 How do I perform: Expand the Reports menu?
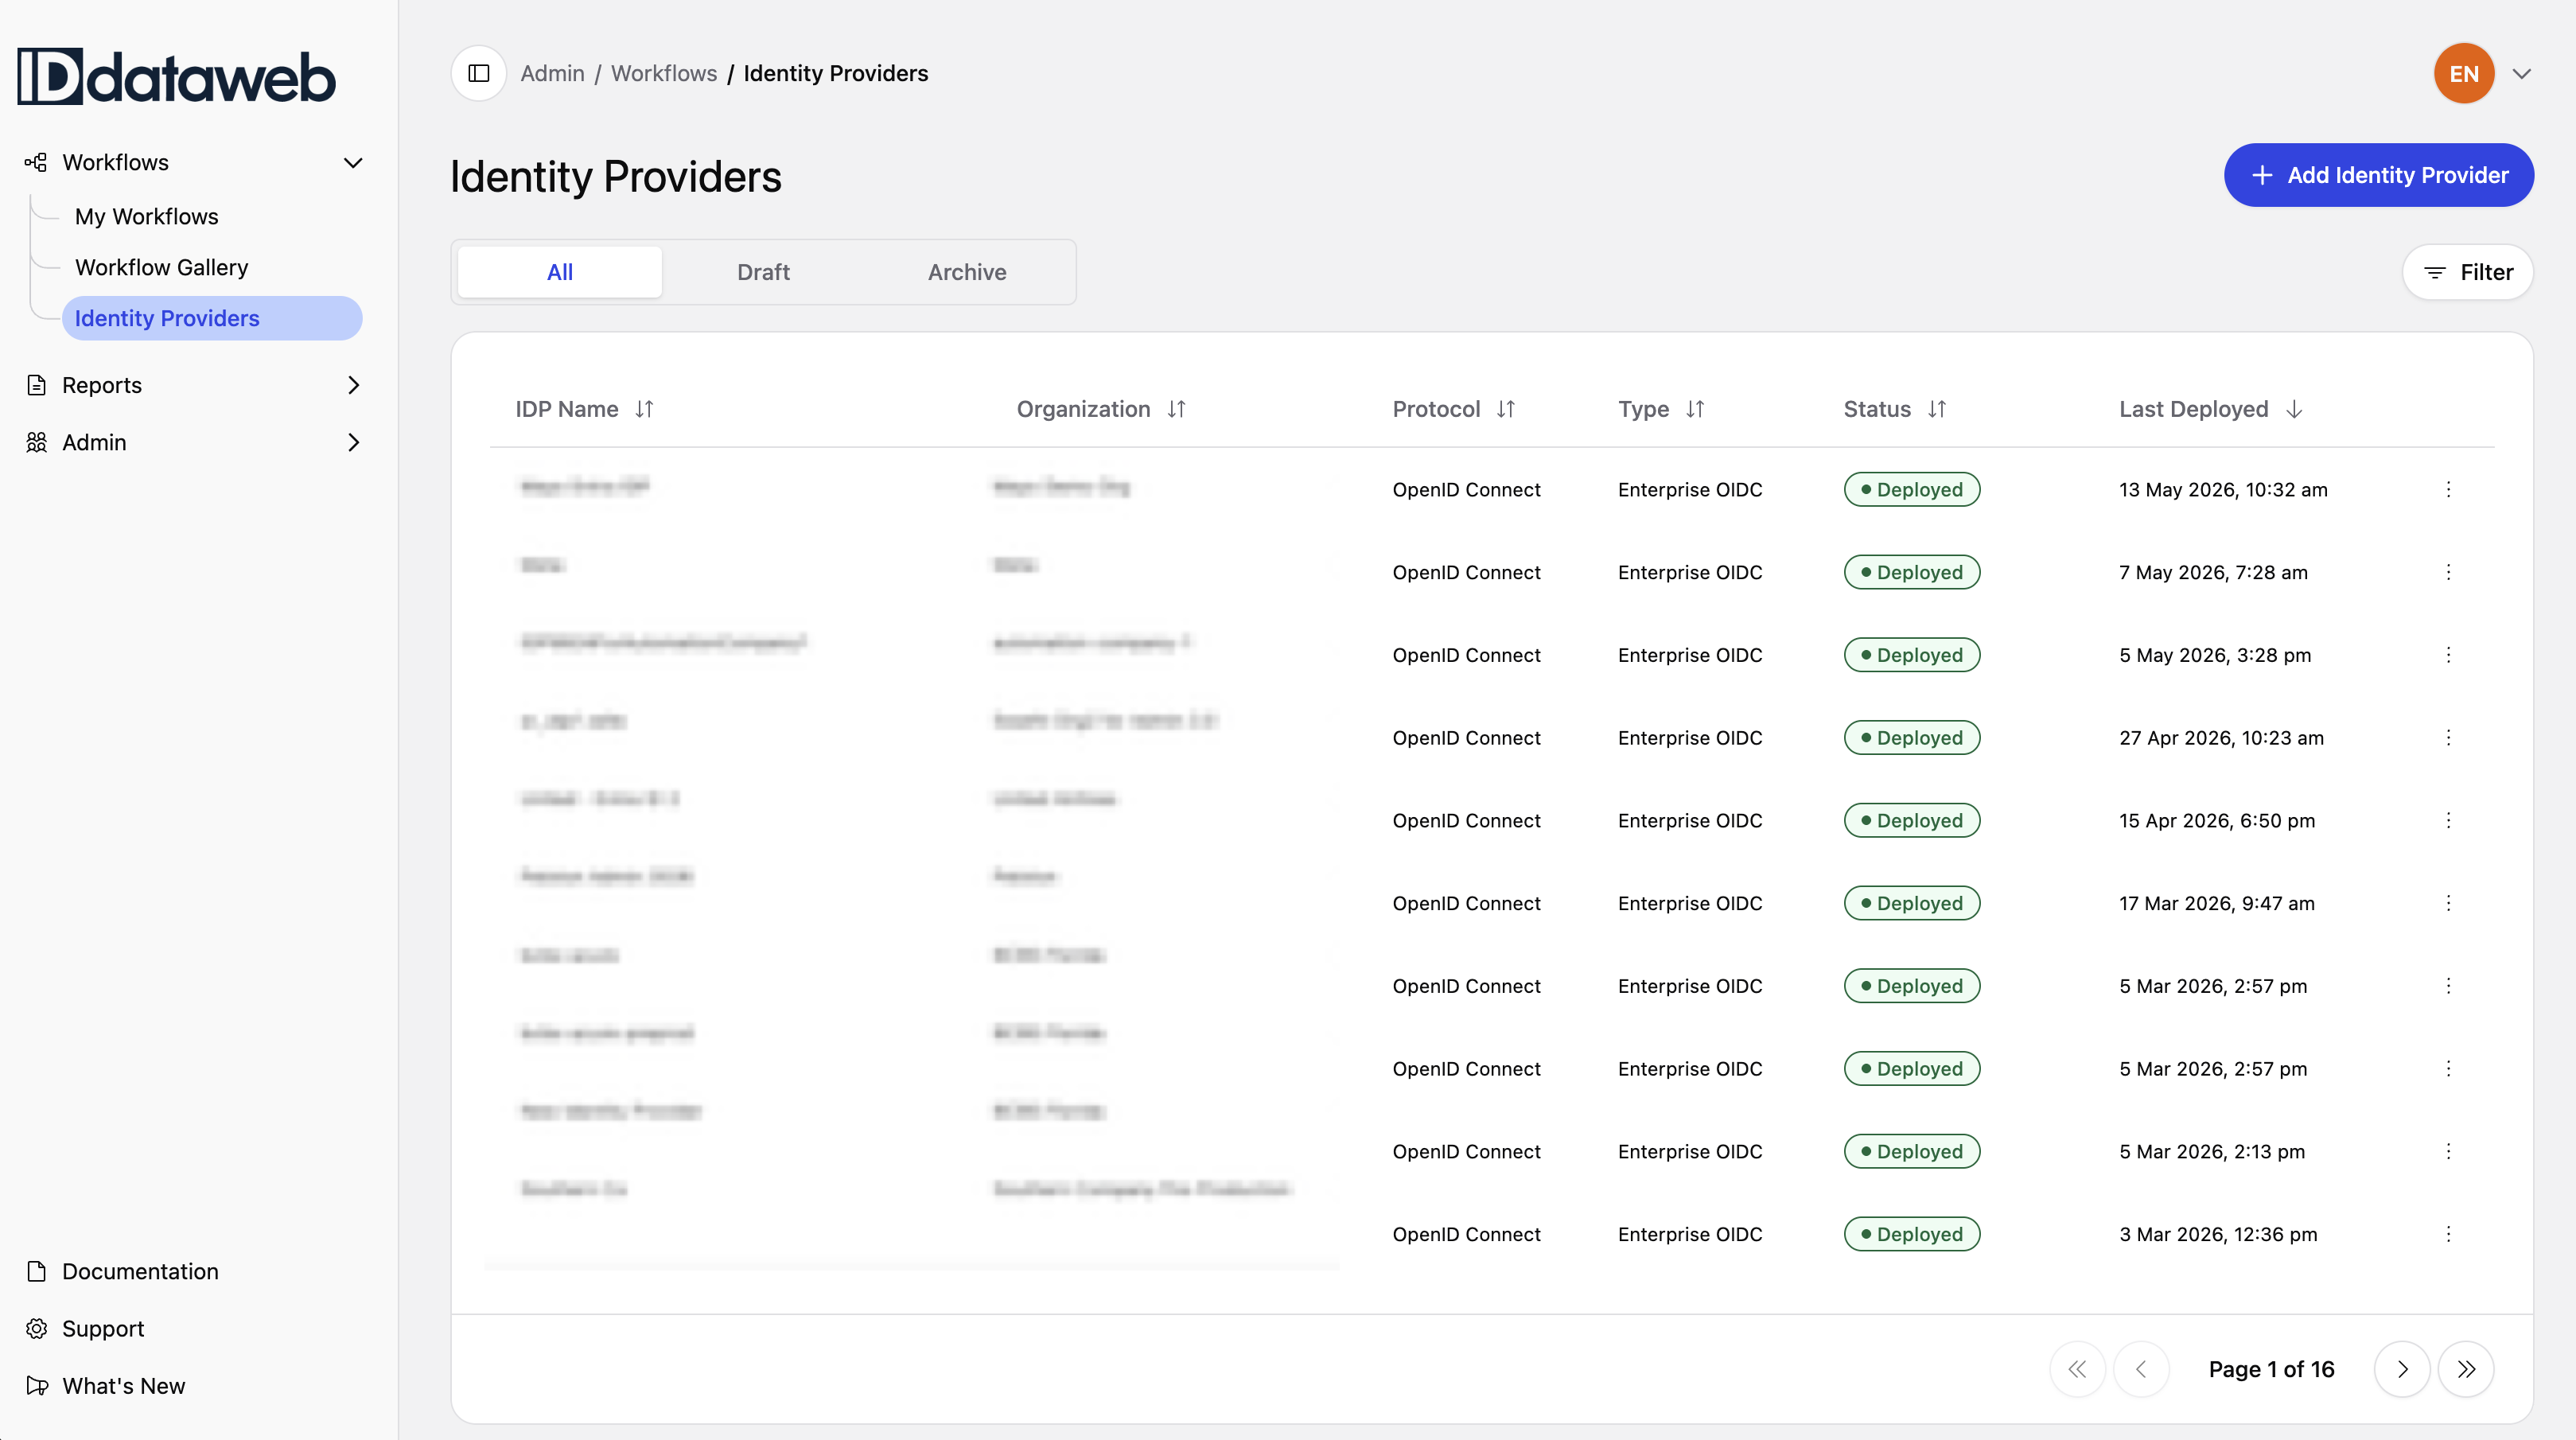353,385
